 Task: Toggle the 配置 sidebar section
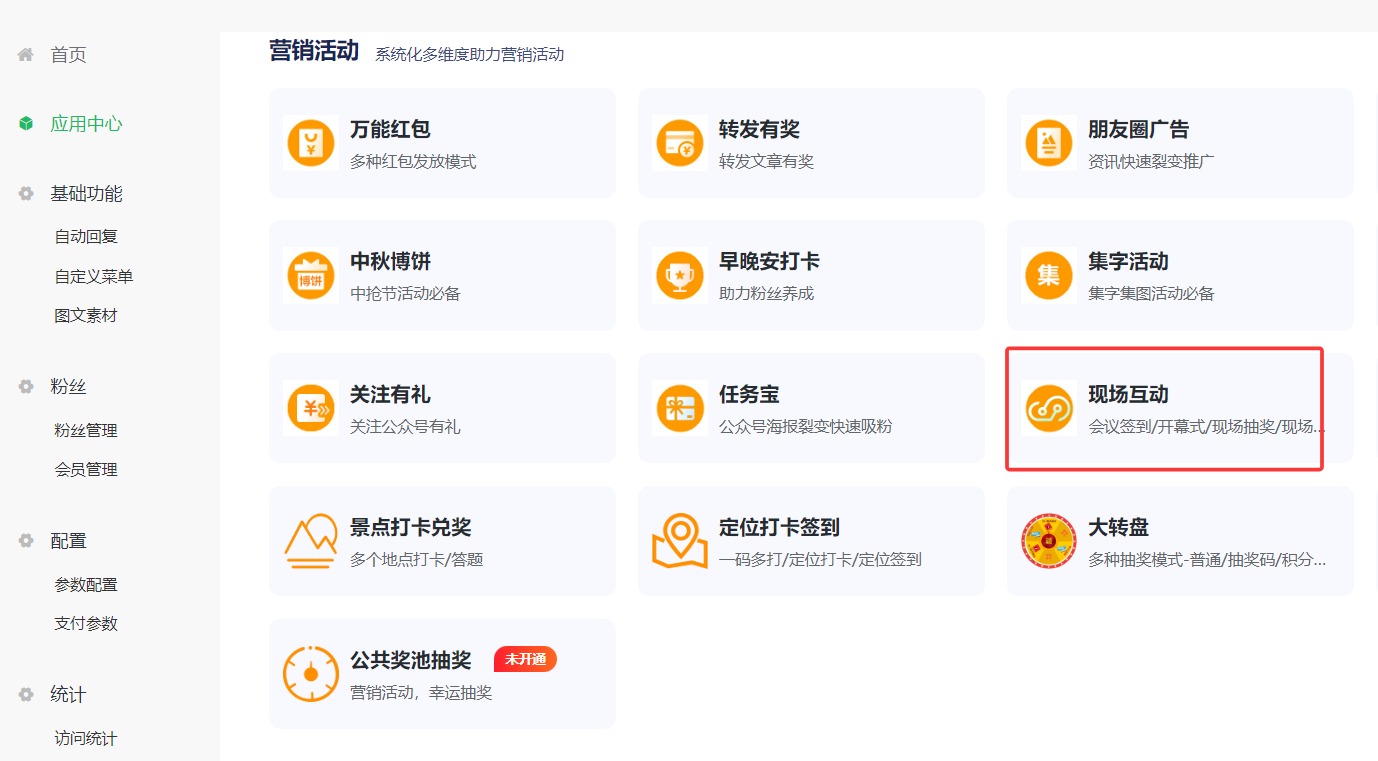click(x=68, y=541)
